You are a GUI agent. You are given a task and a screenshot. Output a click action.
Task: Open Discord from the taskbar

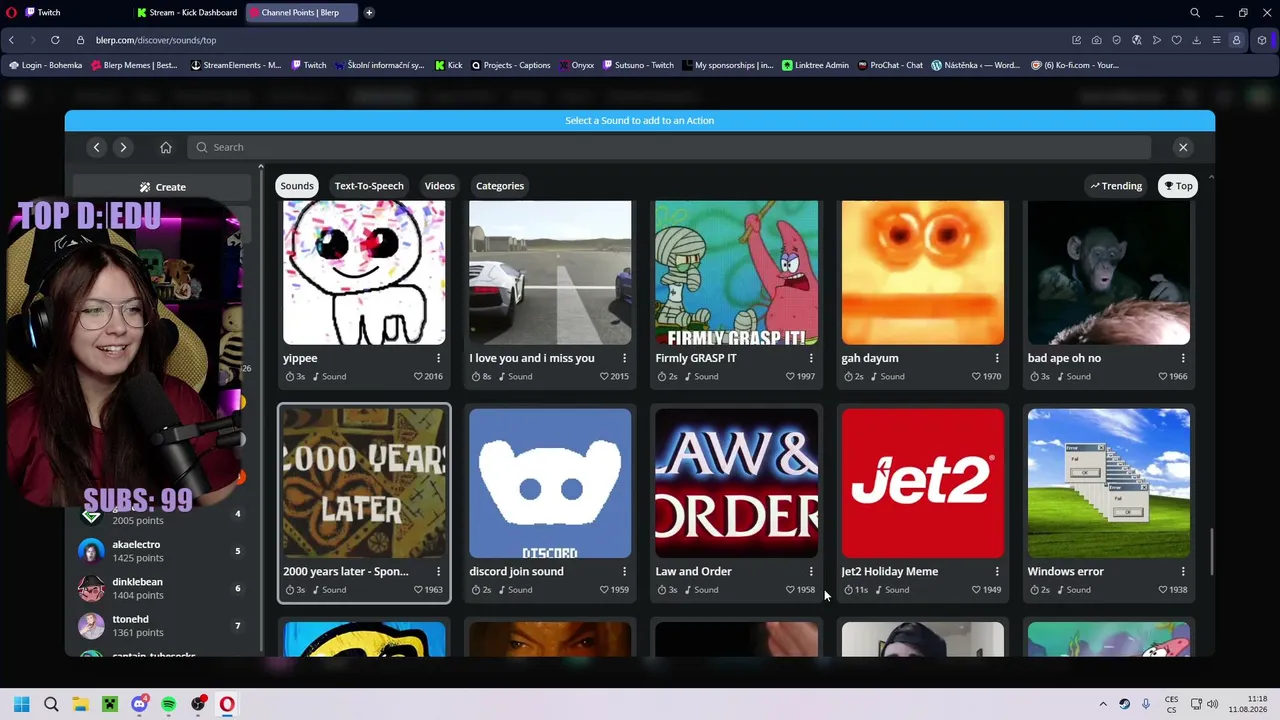point(139,704)
